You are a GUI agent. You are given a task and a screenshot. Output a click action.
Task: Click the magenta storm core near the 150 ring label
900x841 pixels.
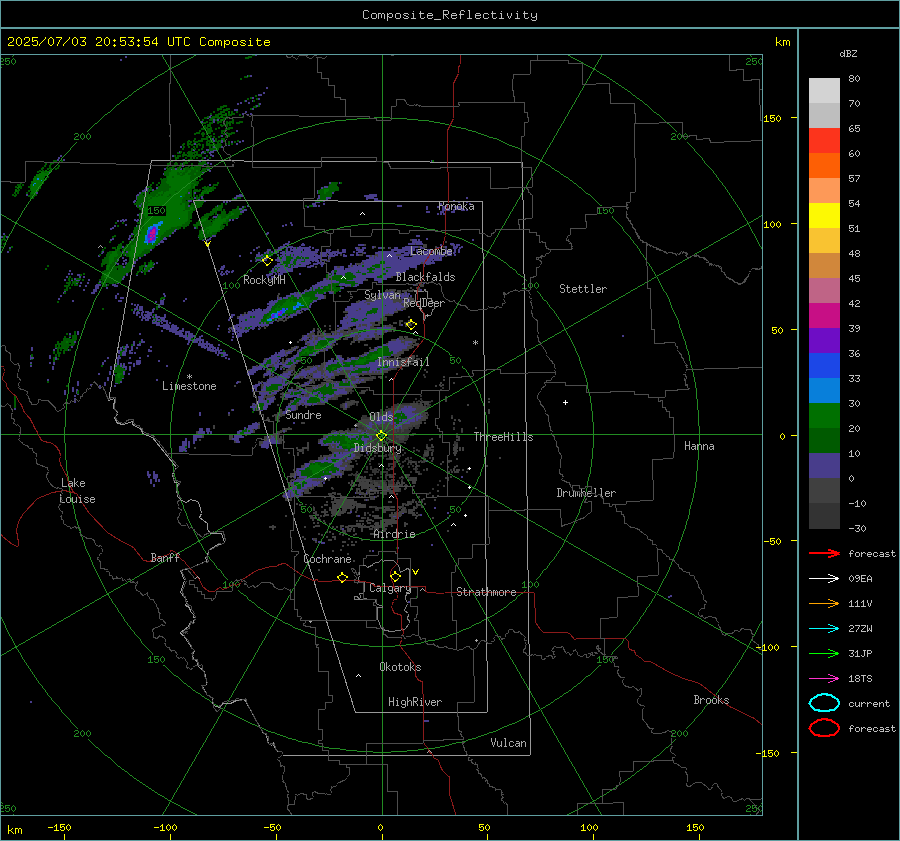point(152,234)
